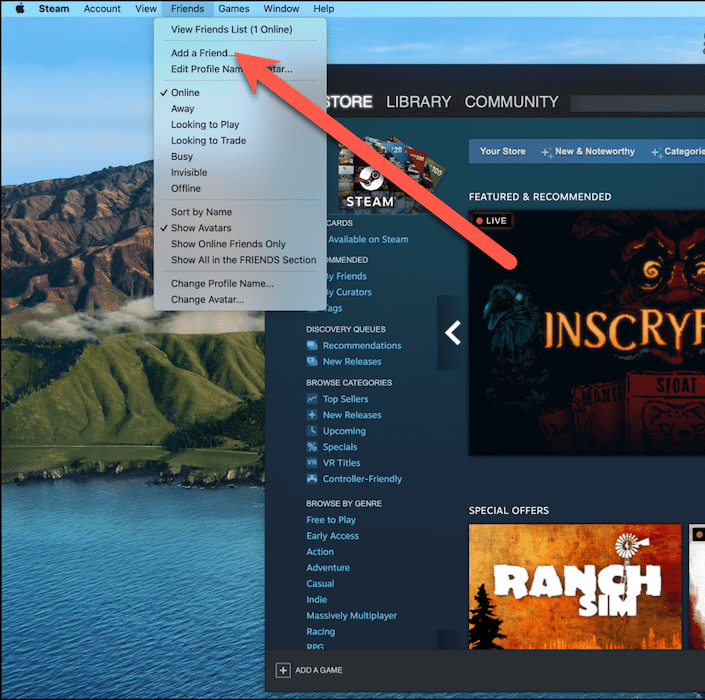Click the New Releases discovery queue icon
The height and width of the screenshot is (700, 705).
coord(312,361)
